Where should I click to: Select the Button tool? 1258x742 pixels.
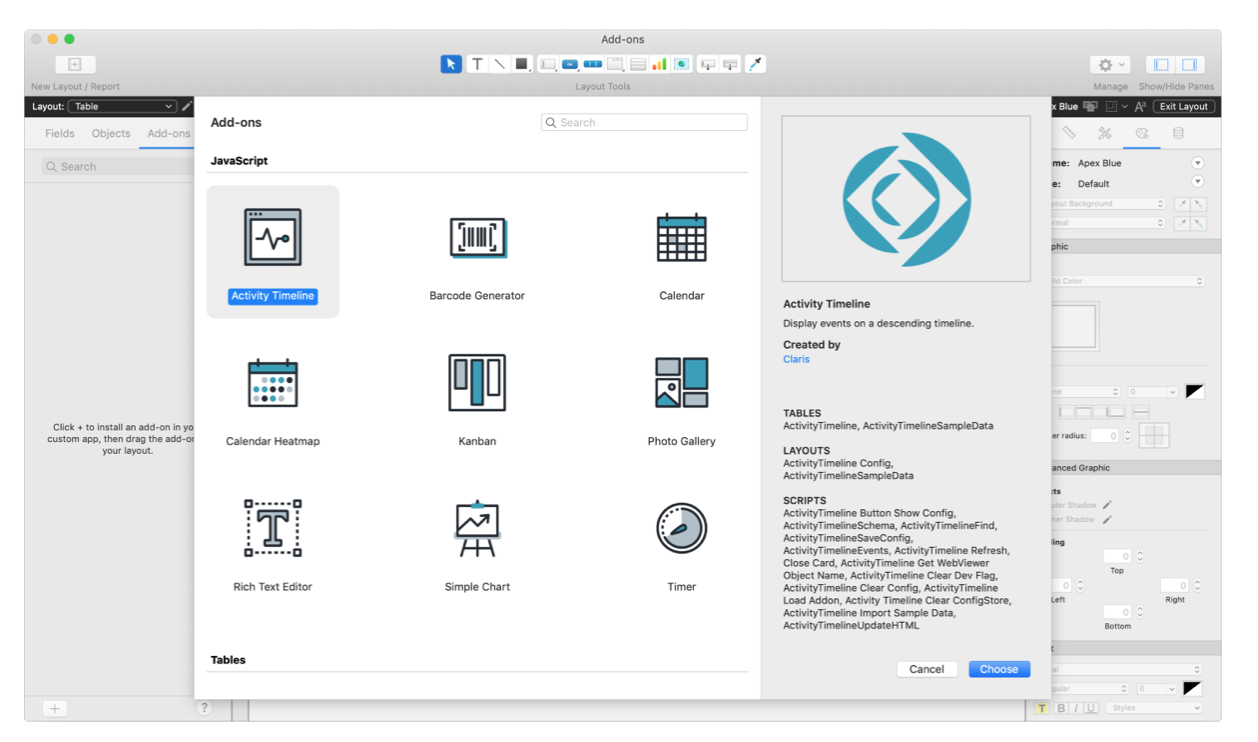(x=570, y=64)
